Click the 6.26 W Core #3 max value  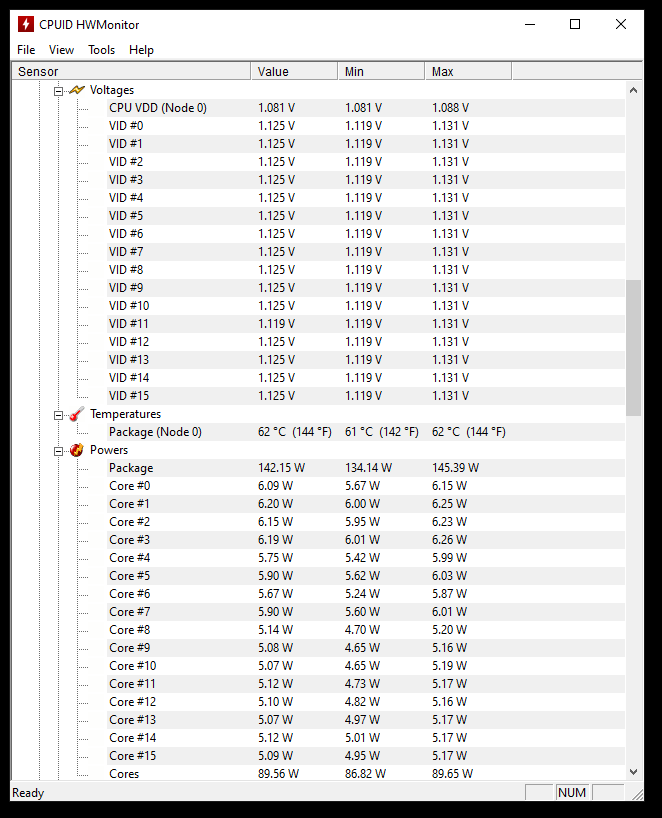click(x=449, y=540)
